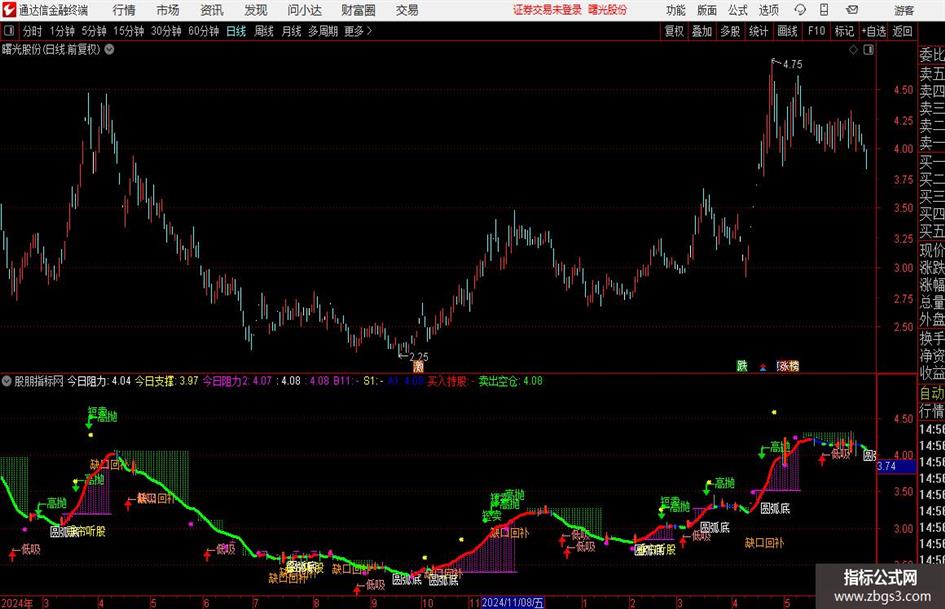This screenshot has width=945, height=609.
Task: Switch to 分时 period tab
Action: [x=33, y=31]
